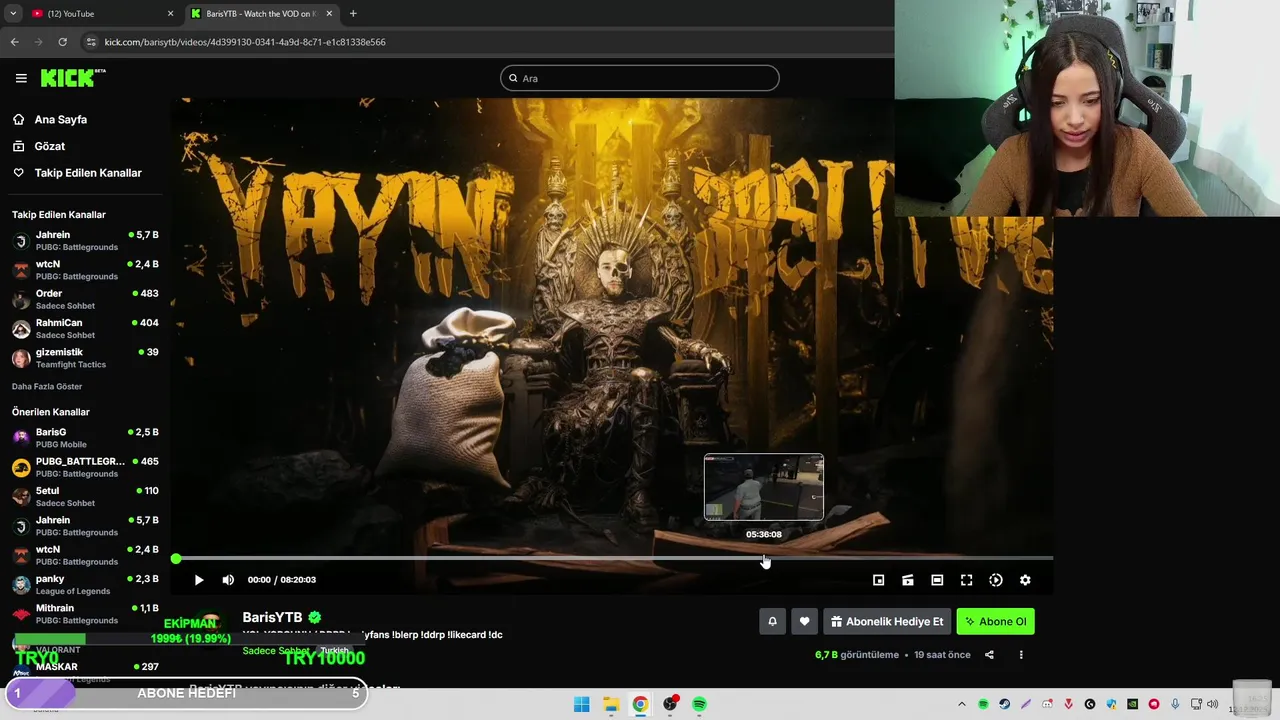Open video settings gear
Screen dimensions: 1280x720
(1025, 580)
